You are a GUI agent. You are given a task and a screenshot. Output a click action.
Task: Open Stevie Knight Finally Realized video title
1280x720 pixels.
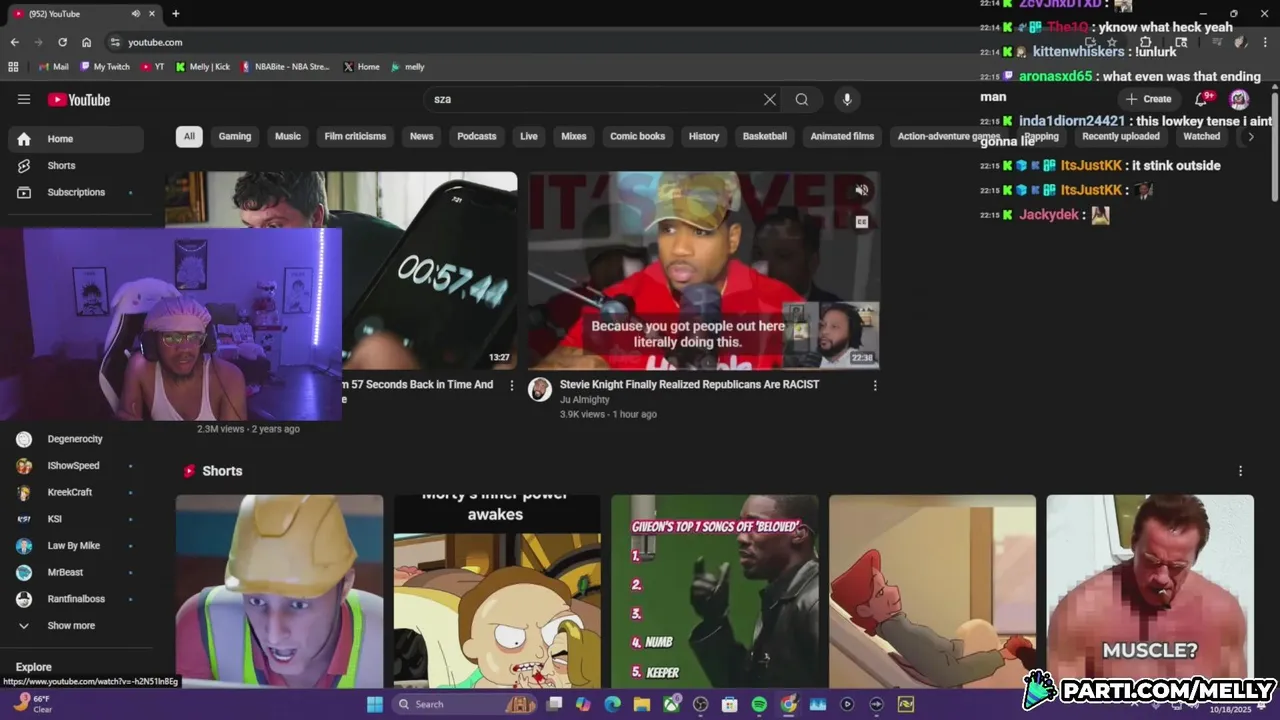(689, 384)
